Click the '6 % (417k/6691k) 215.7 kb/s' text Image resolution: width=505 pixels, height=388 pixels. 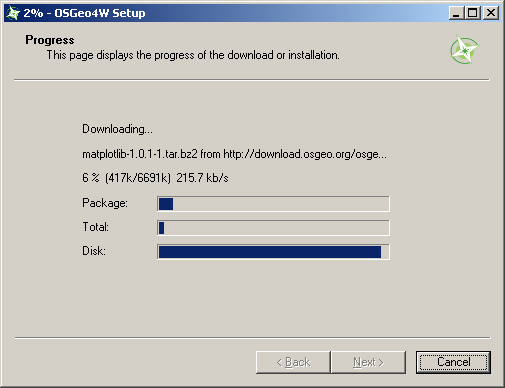pyautogui.click(x=155, y=178)
